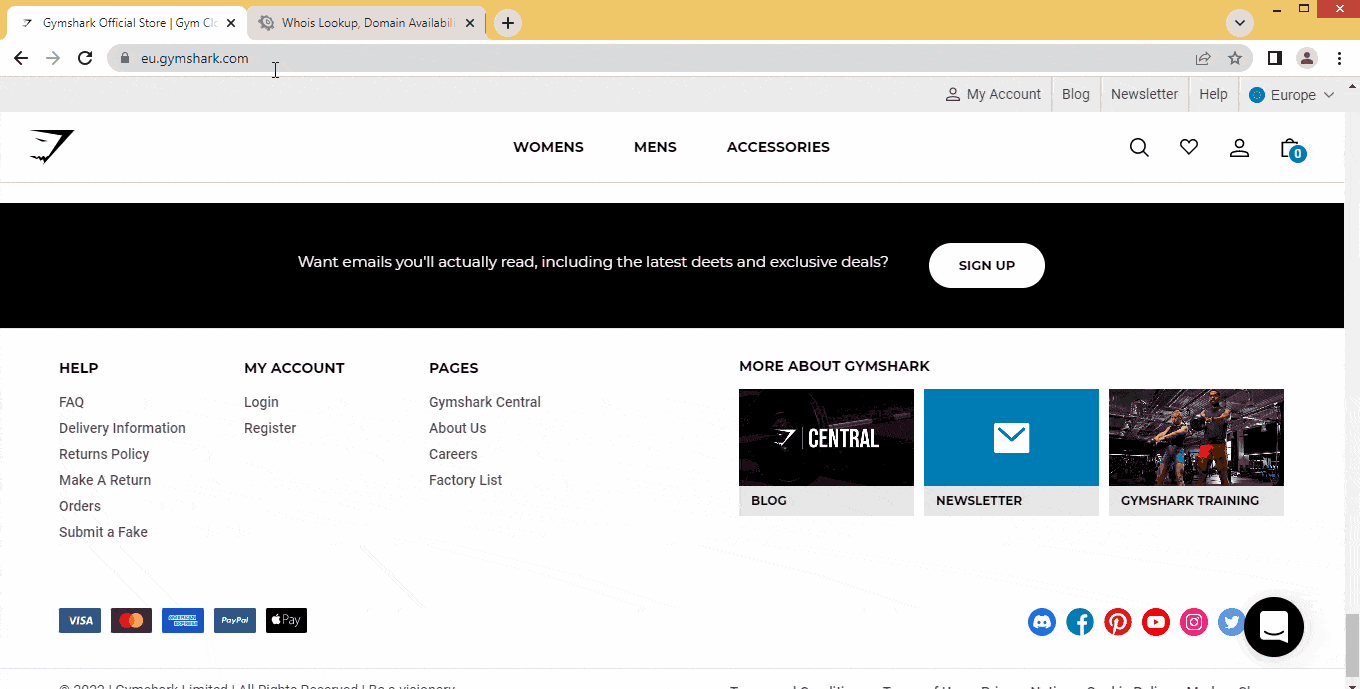
Task: Open Make A Return link
Action: click(x=105, y=480)
